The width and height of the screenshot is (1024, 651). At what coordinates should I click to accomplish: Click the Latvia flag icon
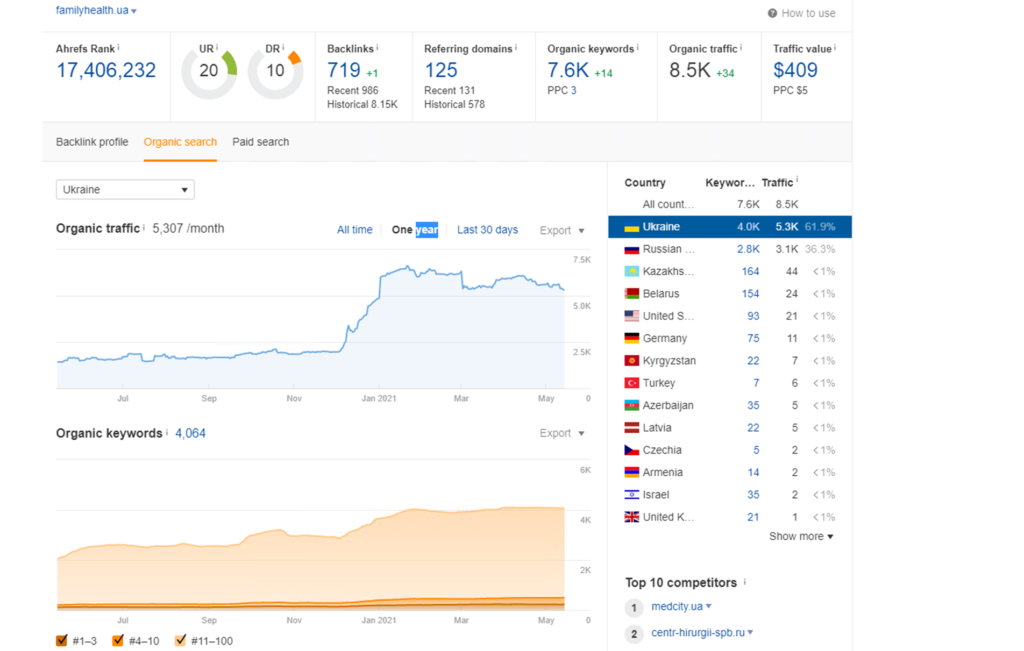click(632, 428)
